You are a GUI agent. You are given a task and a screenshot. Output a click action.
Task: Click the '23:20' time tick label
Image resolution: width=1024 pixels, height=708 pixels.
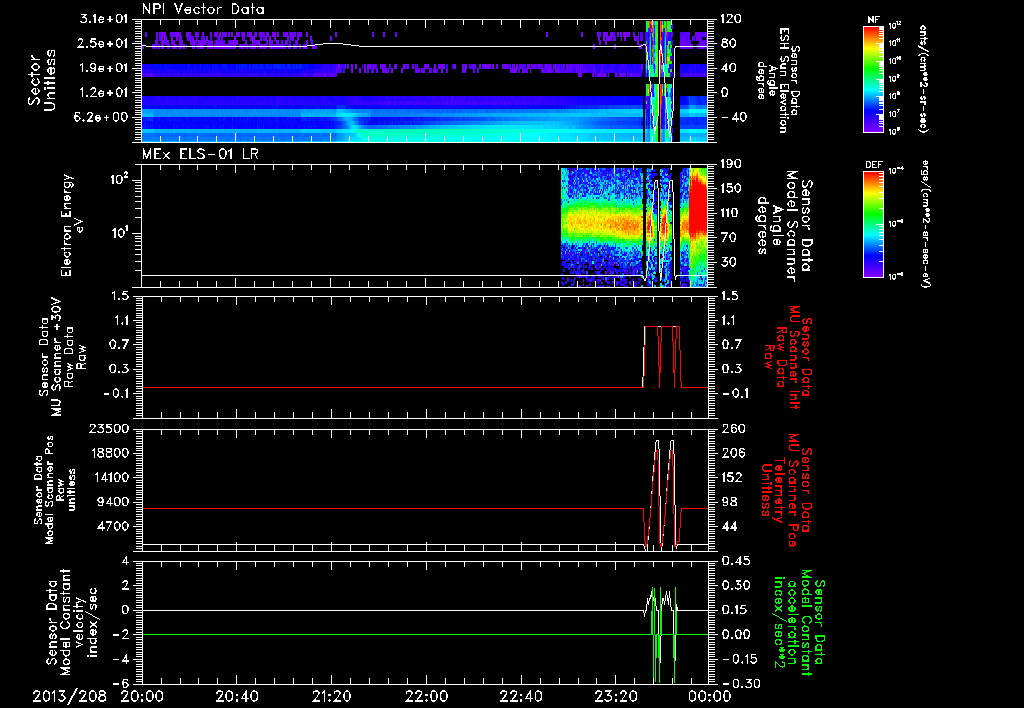pos(614,697)
